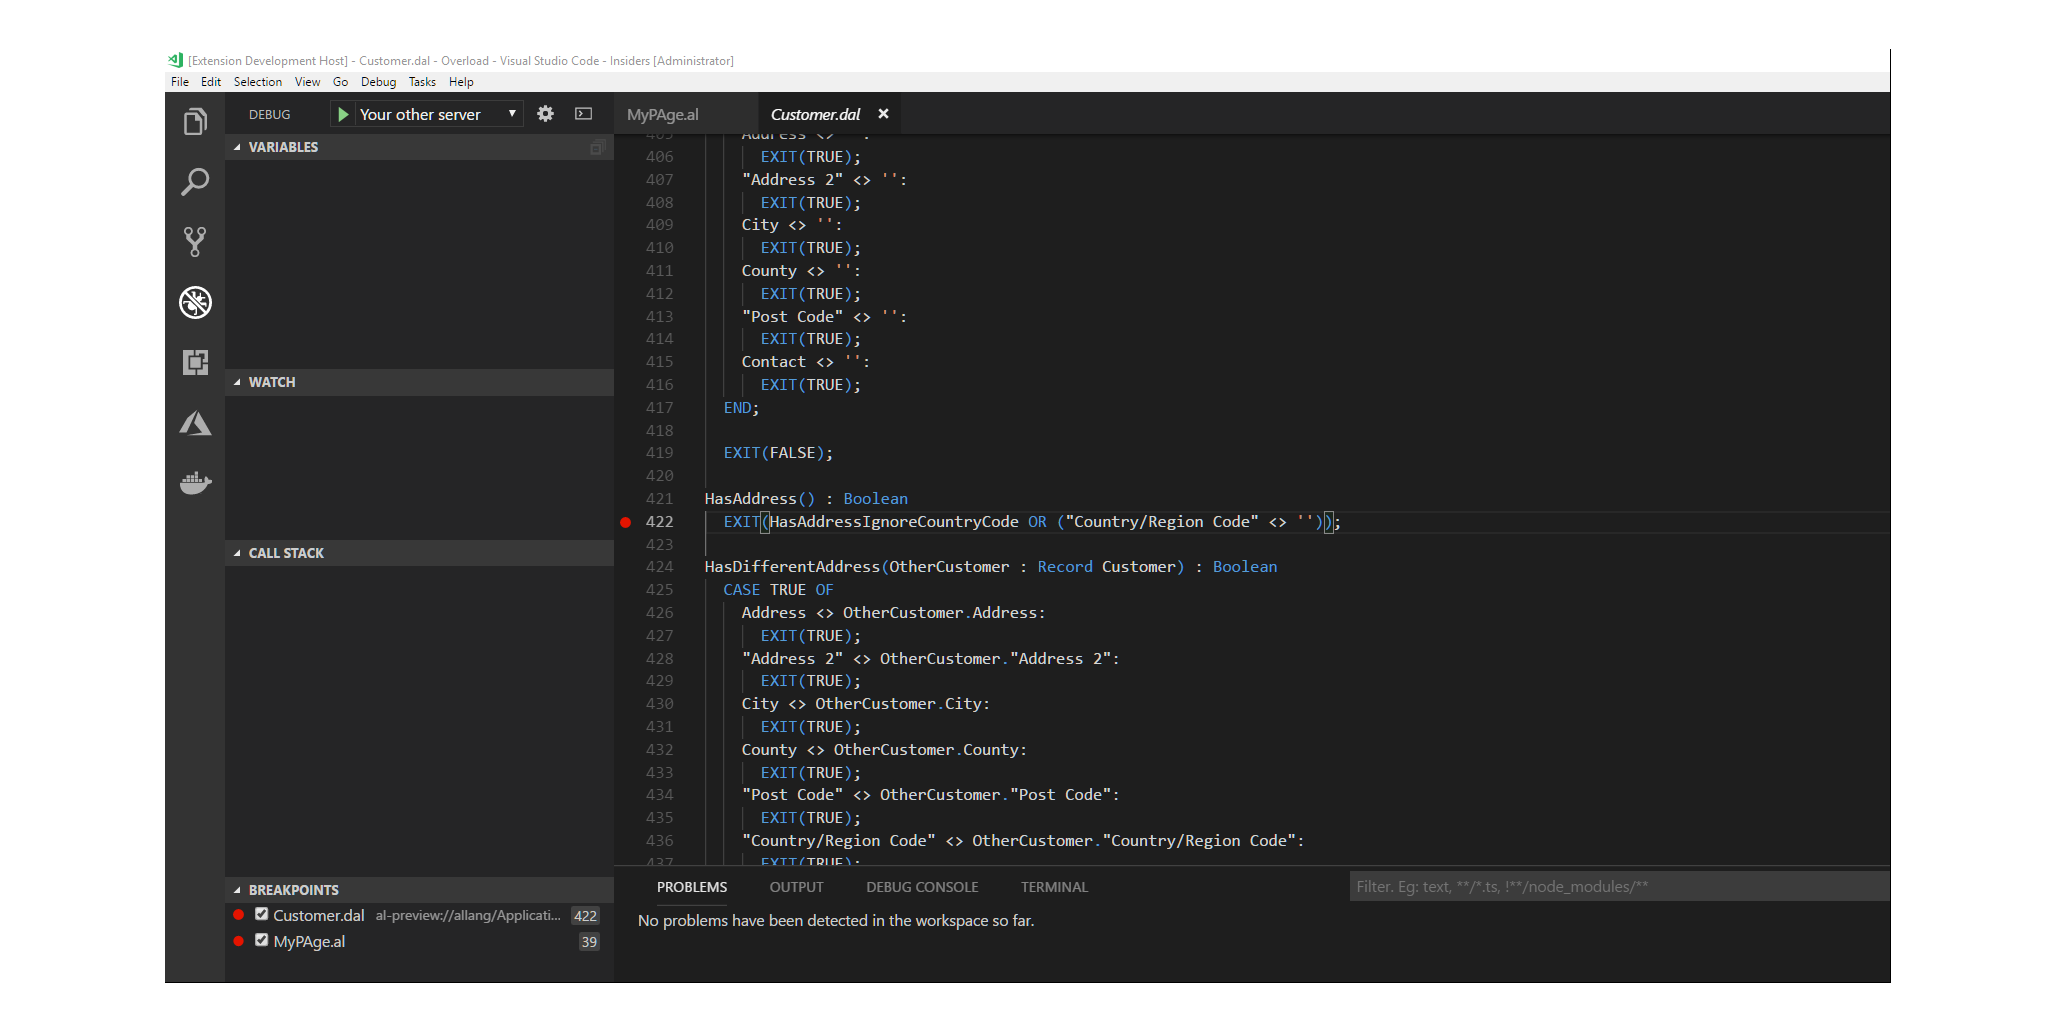Open the Docker view icon
This screenshot has width=2056, height=1032.
click(x=195, y=484)
